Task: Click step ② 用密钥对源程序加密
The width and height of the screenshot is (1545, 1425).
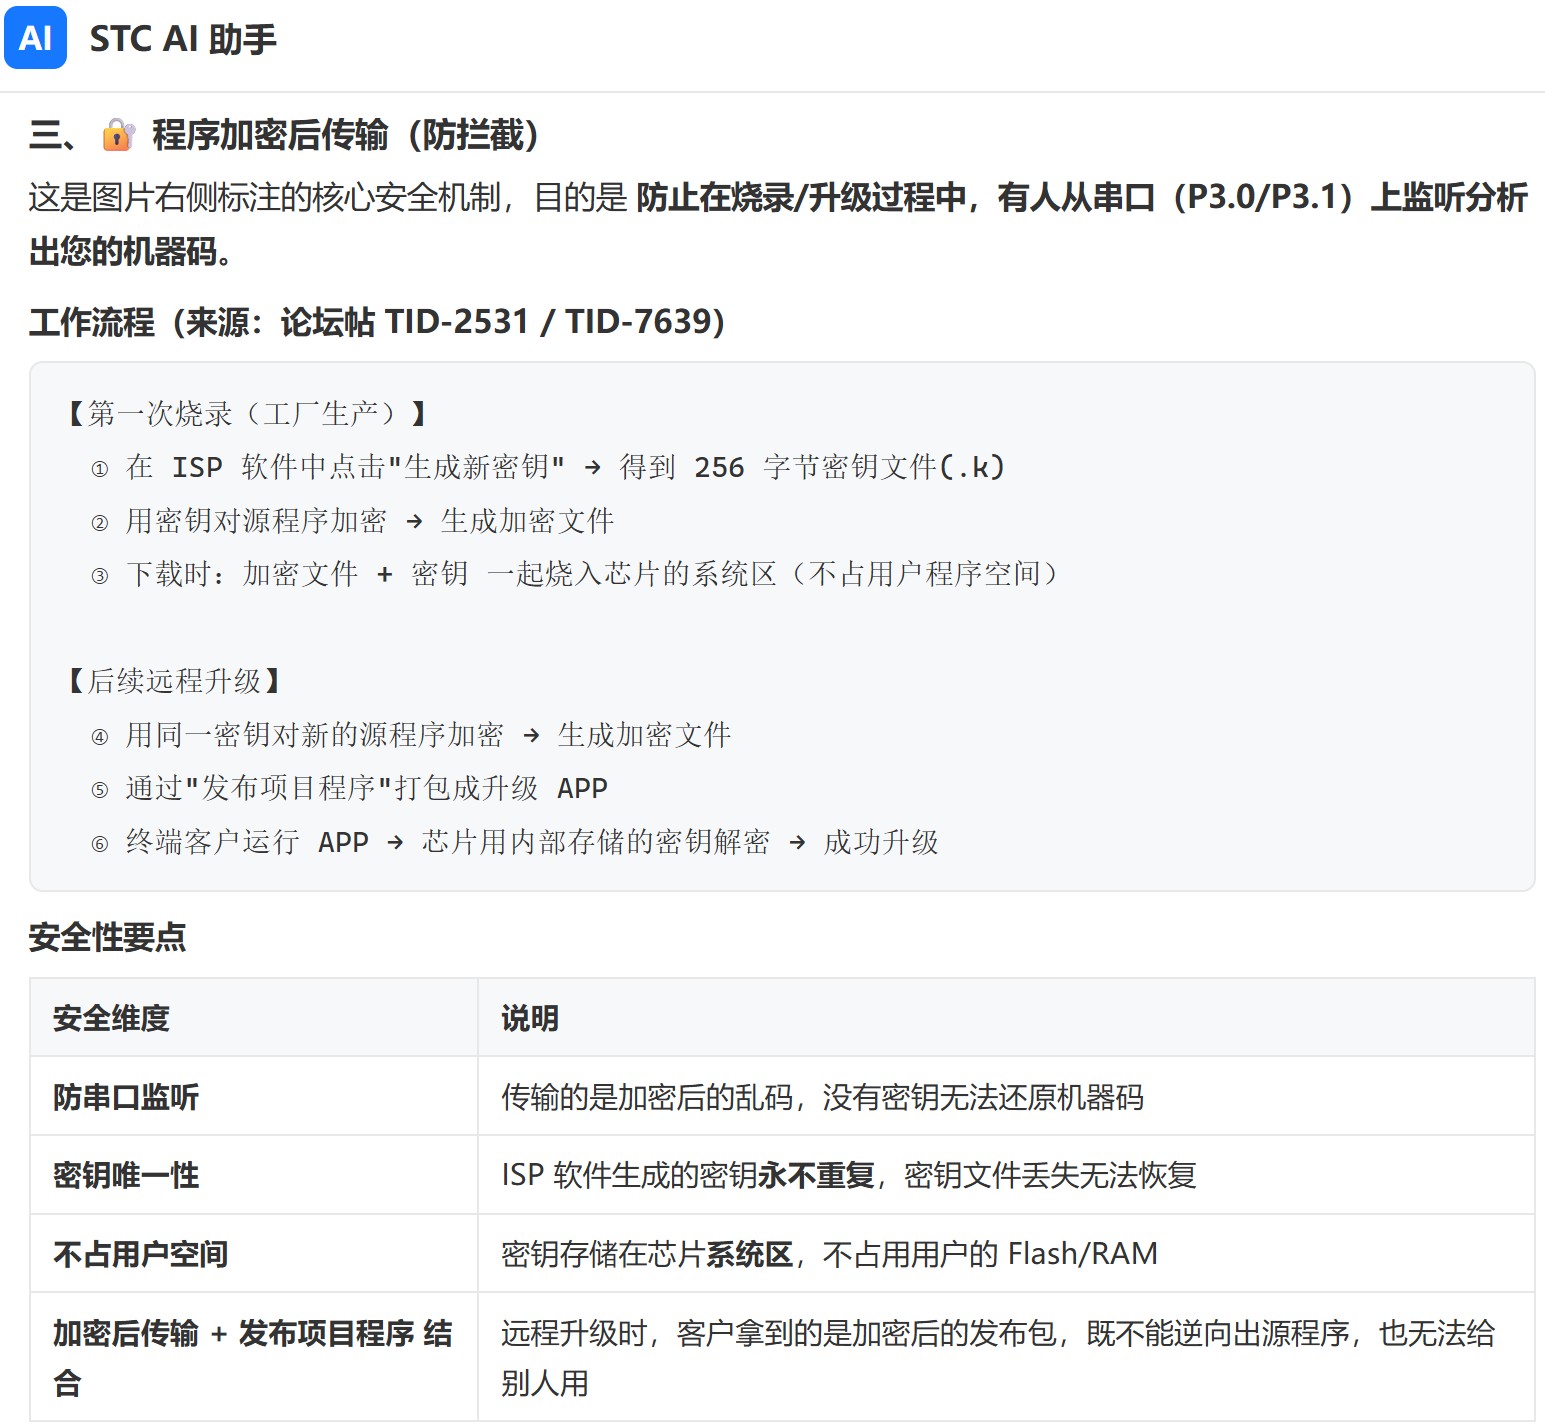Action: pyautogui.click(x=352, y=521)
